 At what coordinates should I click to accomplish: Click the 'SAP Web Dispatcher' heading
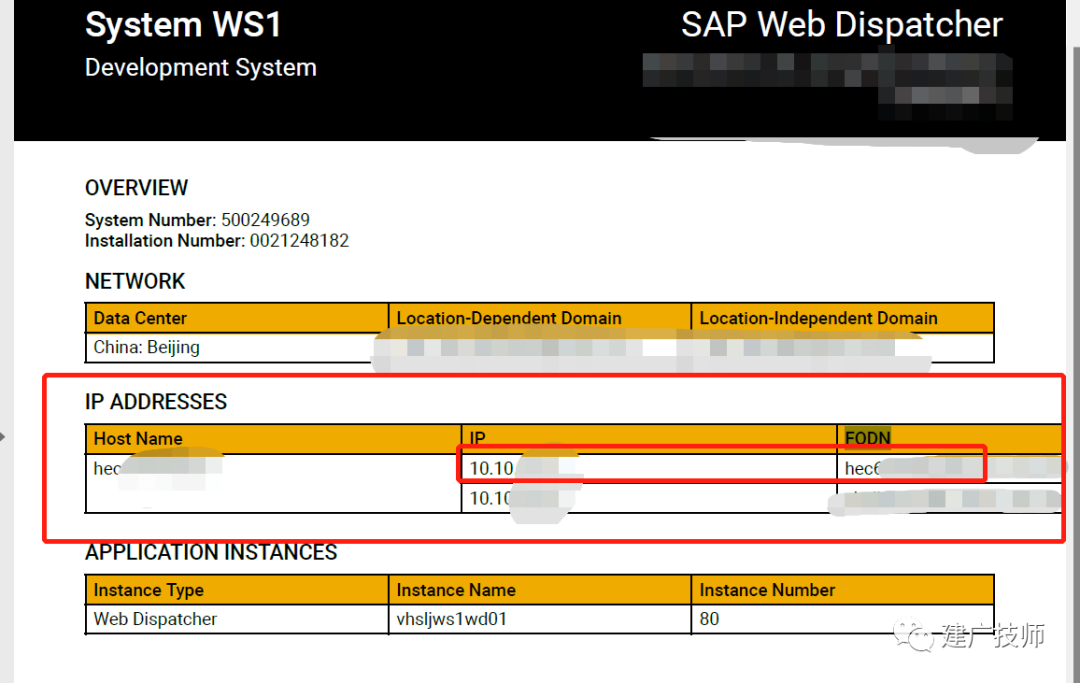point(842,25)
